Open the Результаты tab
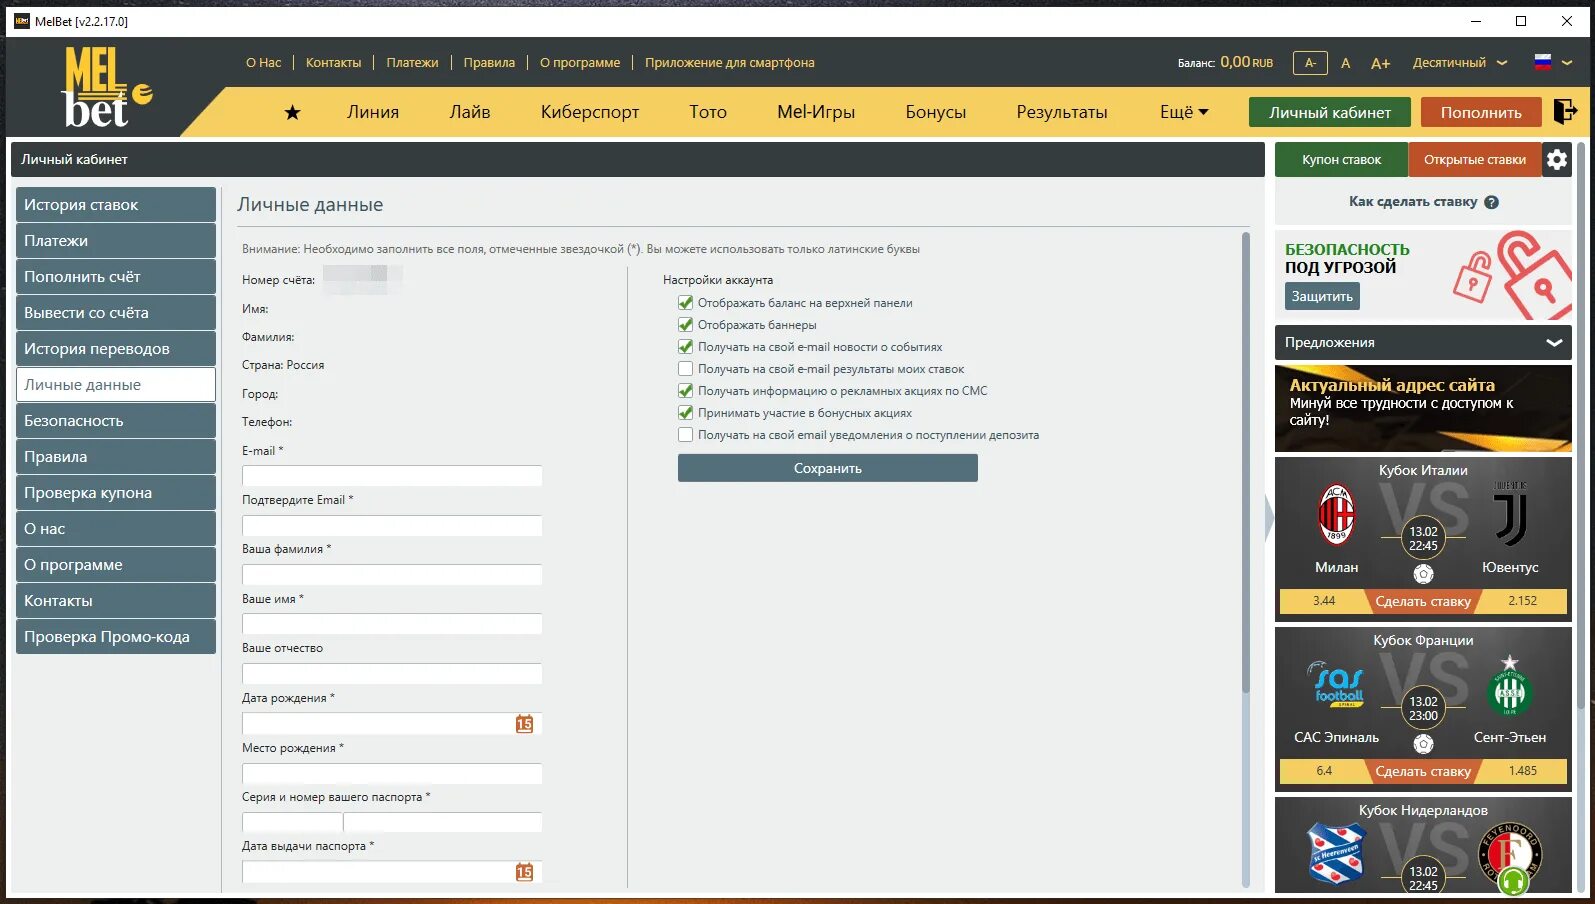This screenshot has width=1595, height=904. click(x=1062, y=112)
